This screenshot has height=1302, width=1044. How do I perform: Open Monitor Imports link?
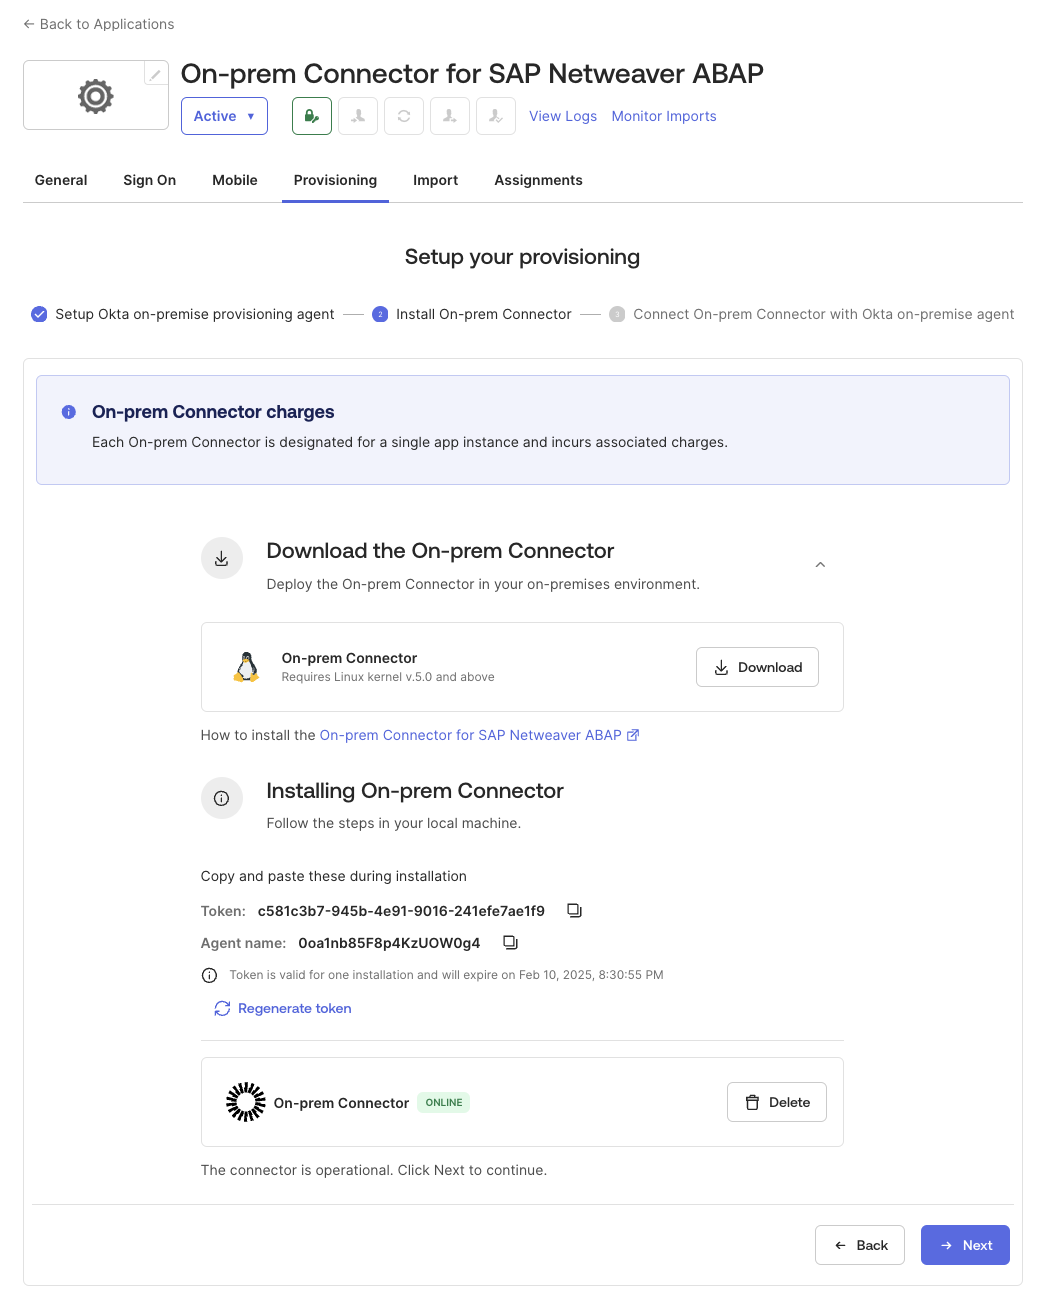point(664,116)
